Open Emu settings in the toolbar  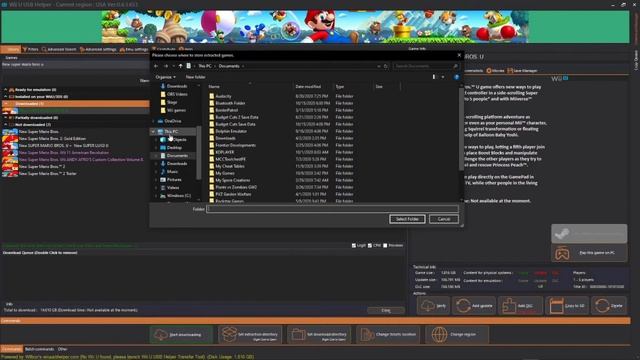[x=134, y=49]
